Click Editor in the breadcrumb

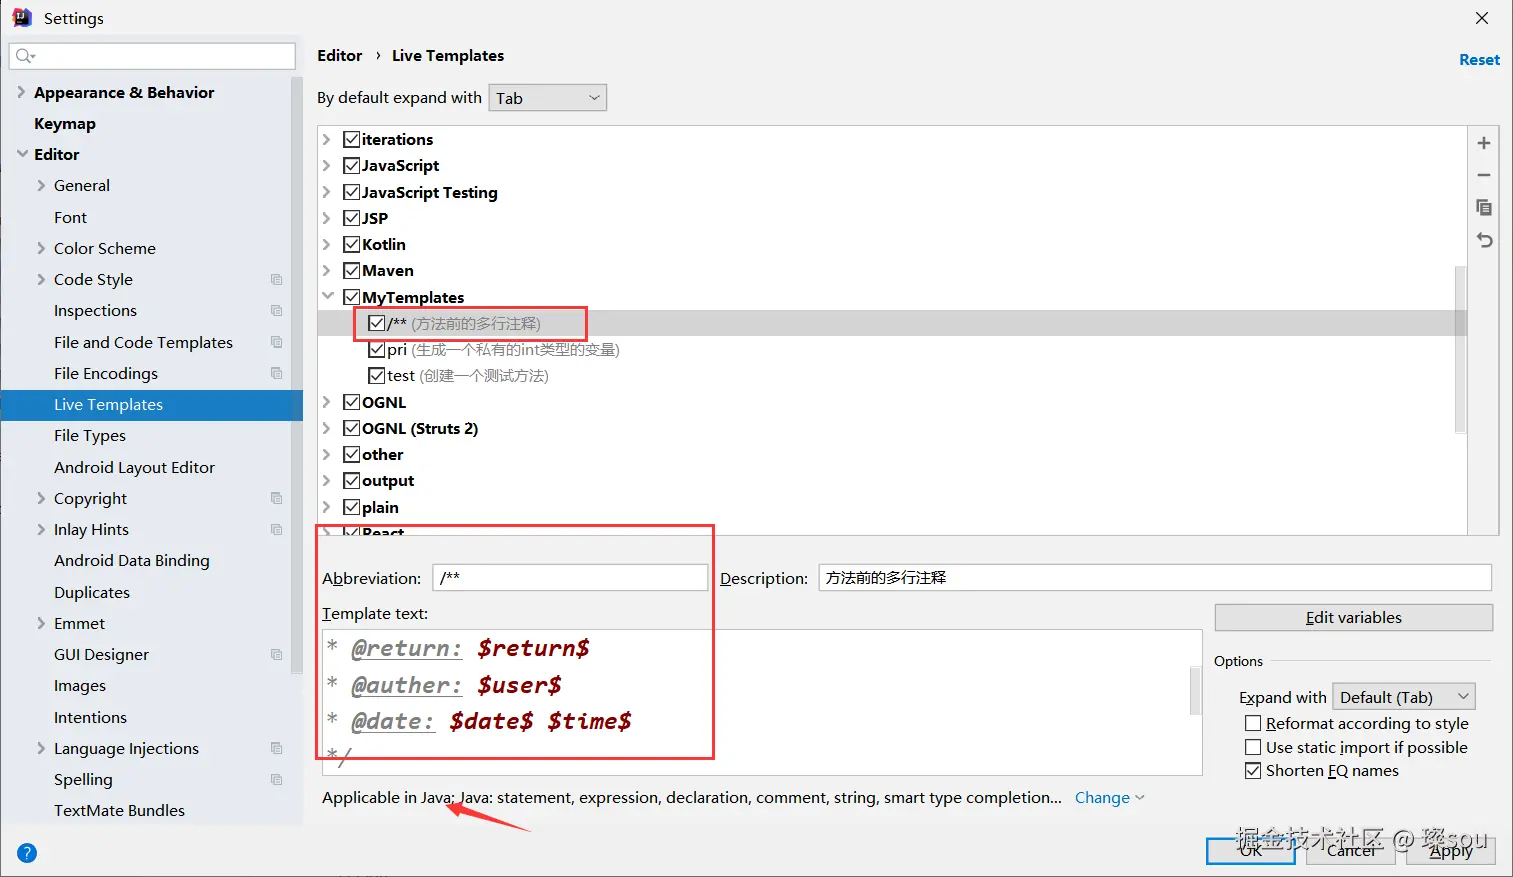click(340, 56)
